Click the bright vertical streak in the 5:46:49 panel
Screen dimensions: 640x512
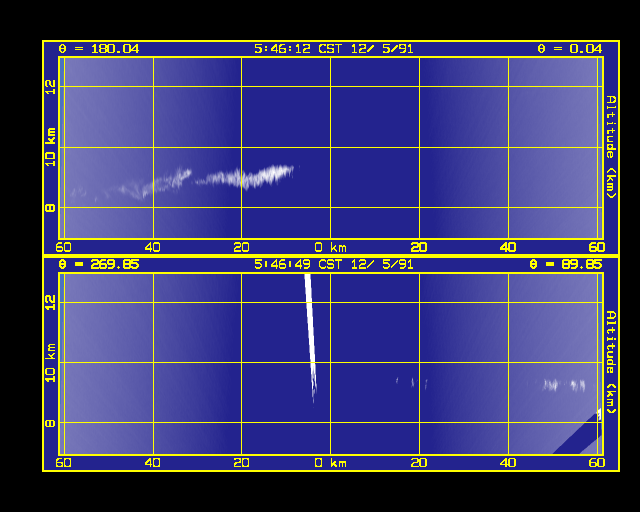(311, 335)
